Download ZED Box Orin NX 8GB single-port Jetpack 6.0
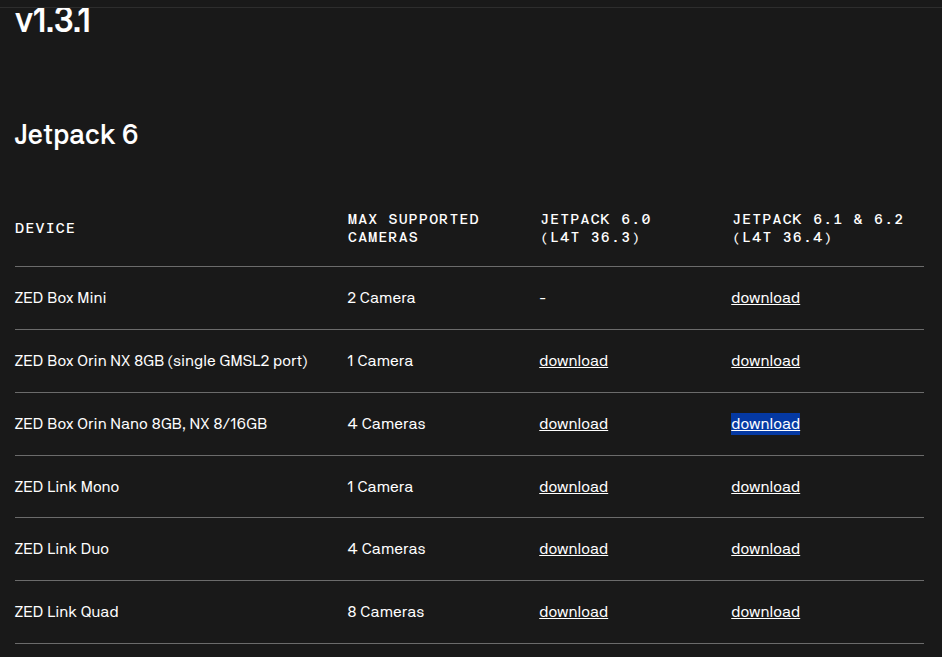 pyautogui.click(x=573, y=361)
